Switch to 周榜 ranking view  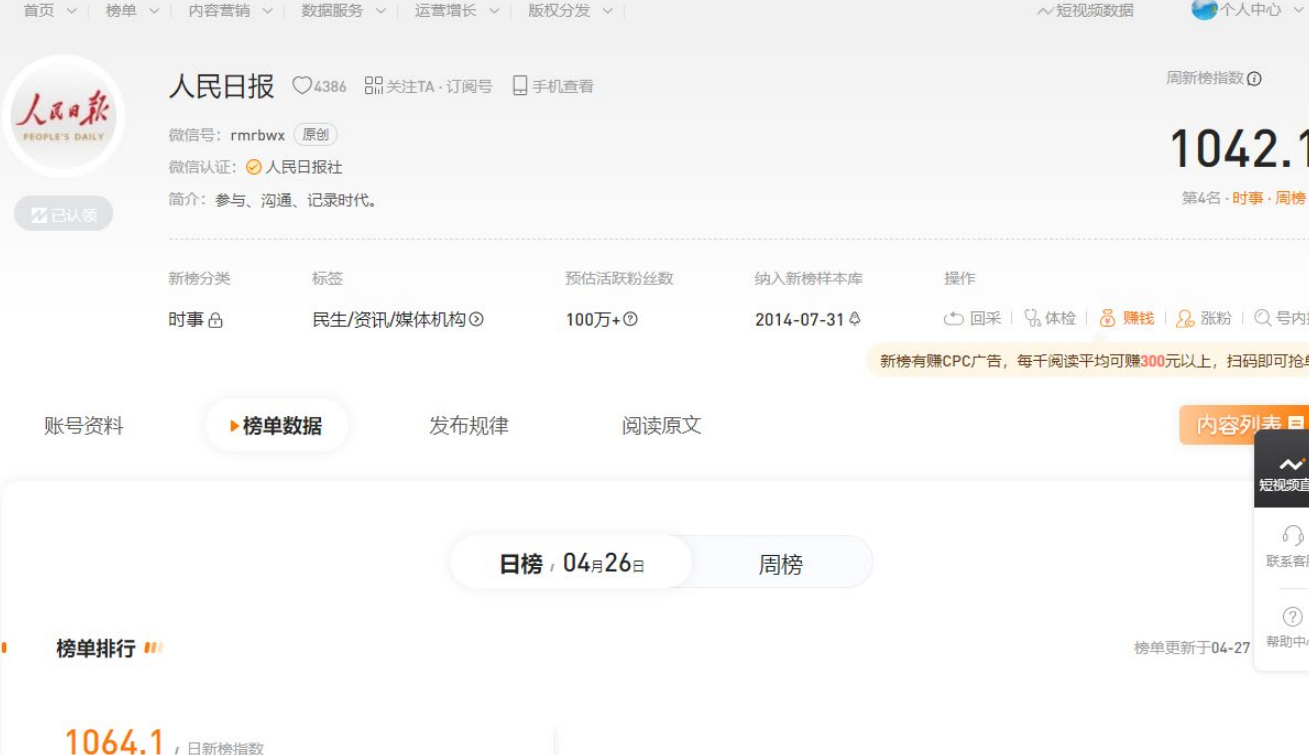pyautogui.click(x=781, y=565)
